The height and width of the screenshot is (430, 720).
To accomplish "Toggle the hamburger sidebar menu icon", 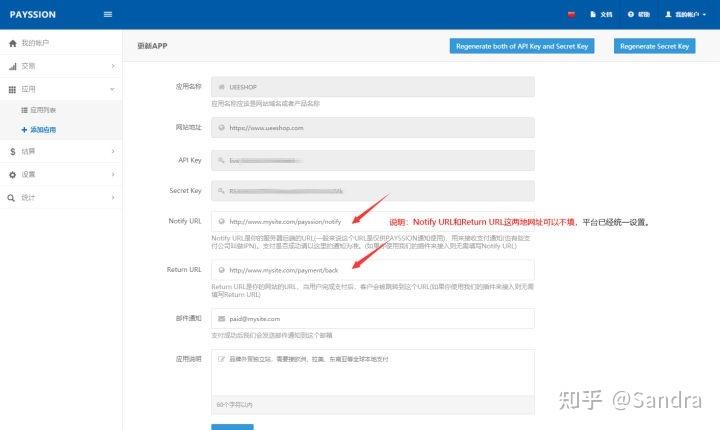I will click(108, 15).
